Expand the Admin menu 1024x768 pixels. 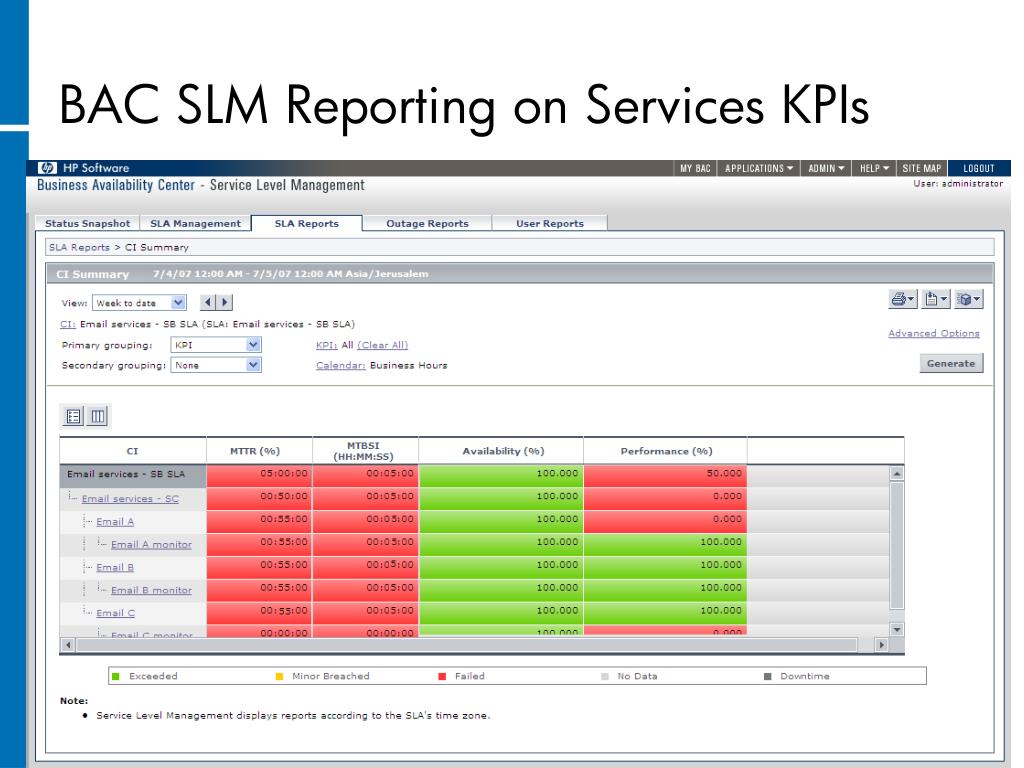click(x=826, y=168)
